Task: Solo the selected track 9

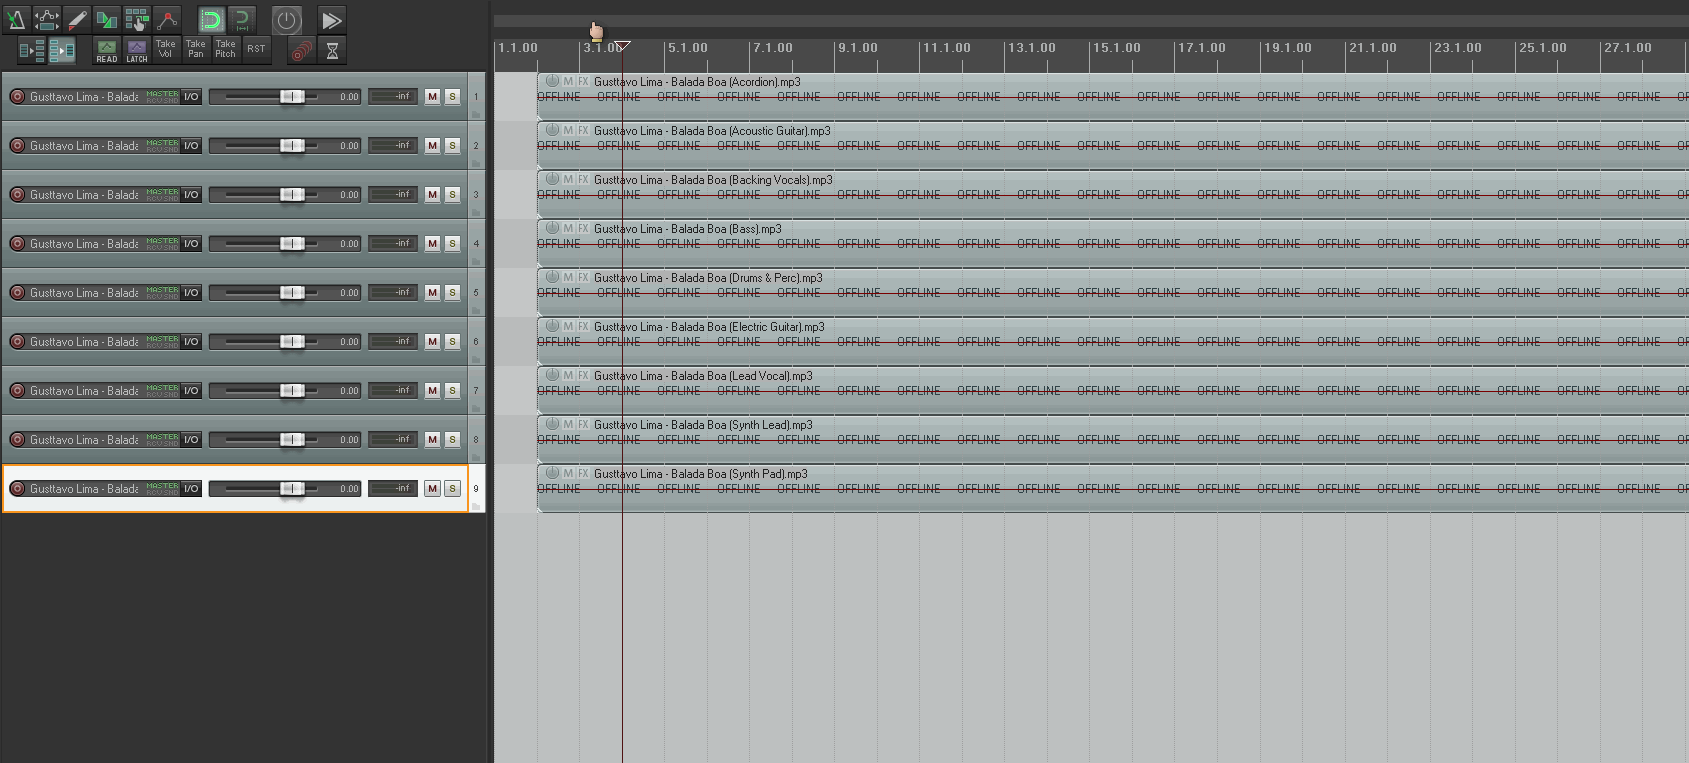Action: click(x=452, y=488)
